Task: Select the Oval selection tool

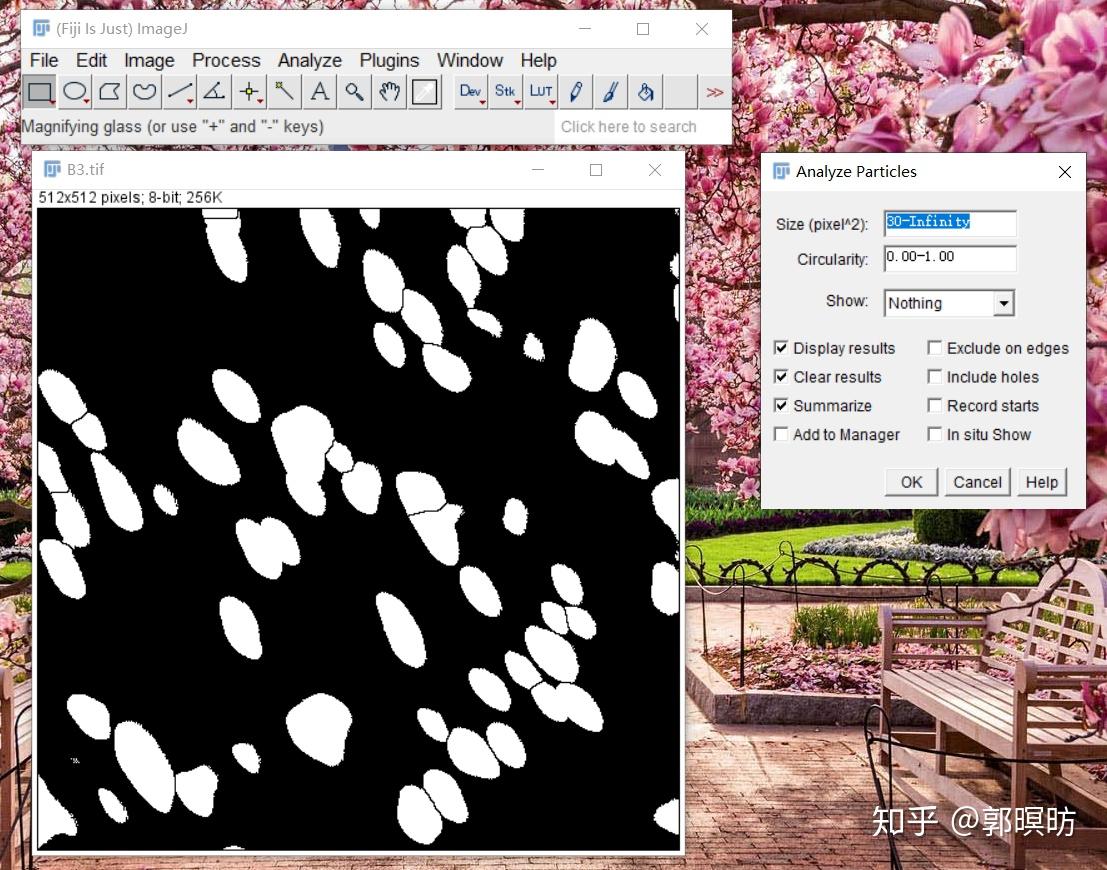Action: 75,91
